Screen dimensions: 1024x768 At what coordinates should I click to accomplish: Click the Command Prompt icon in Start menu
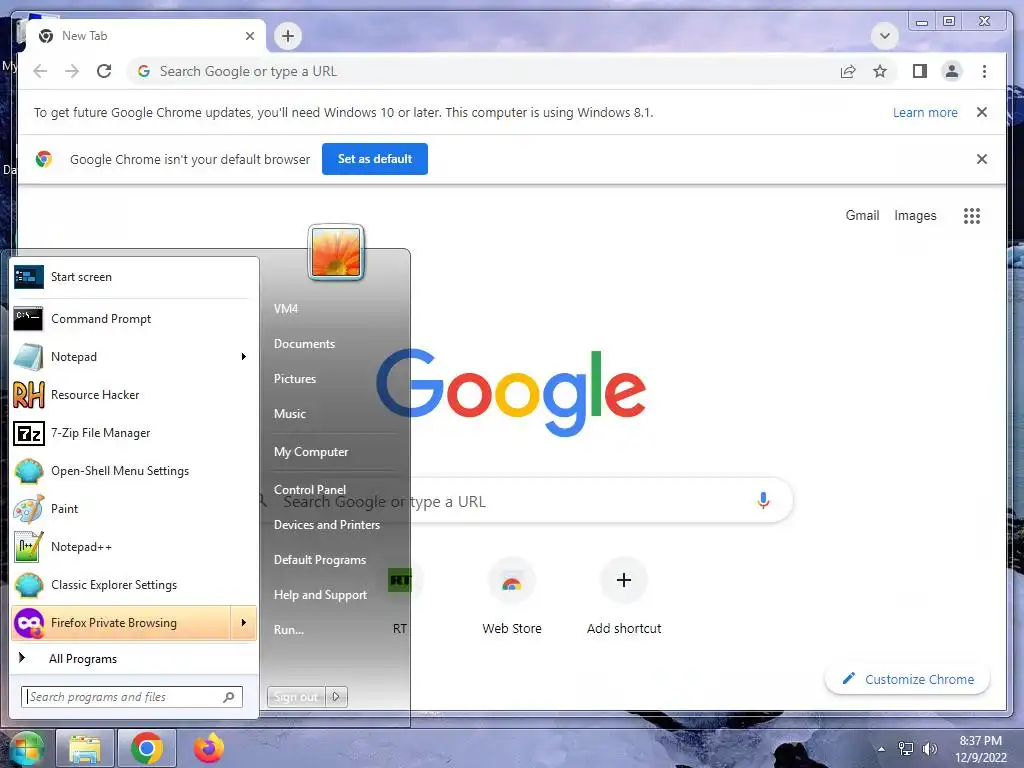28,319
